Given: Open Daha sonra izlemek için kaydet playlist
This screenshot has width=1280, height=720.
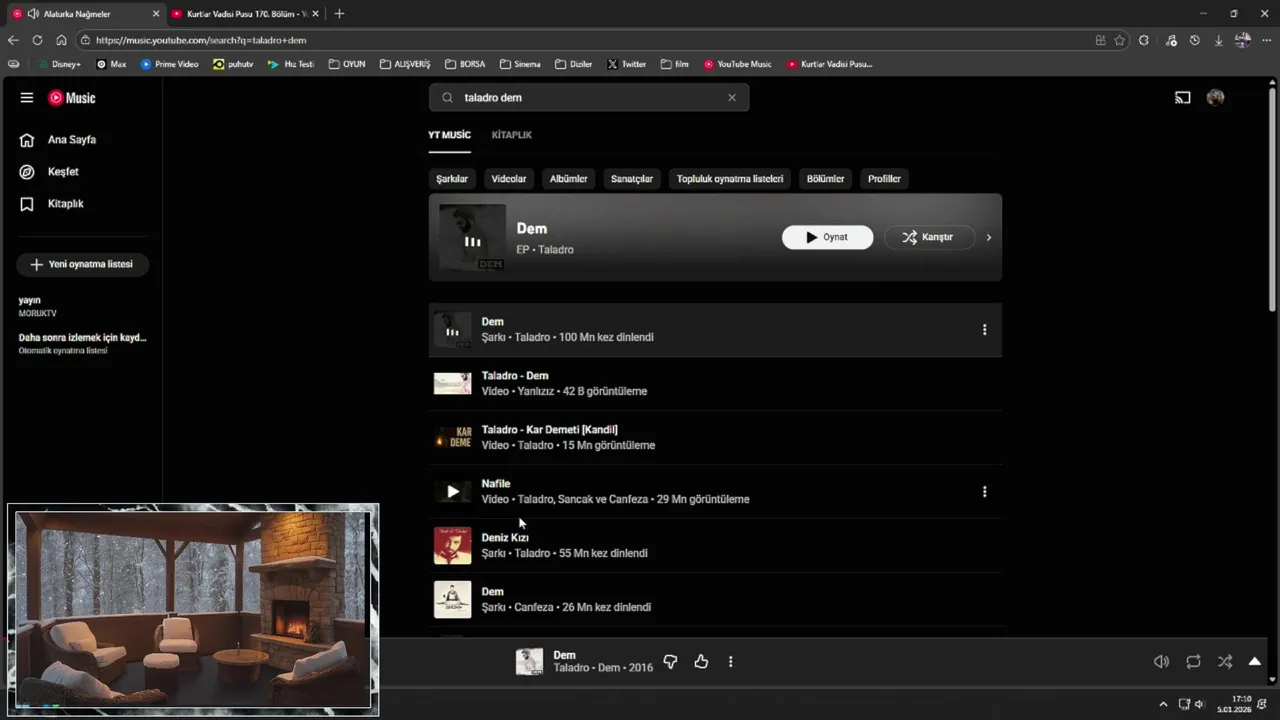Looking at the screenshot, I should [x=81, y=344].
